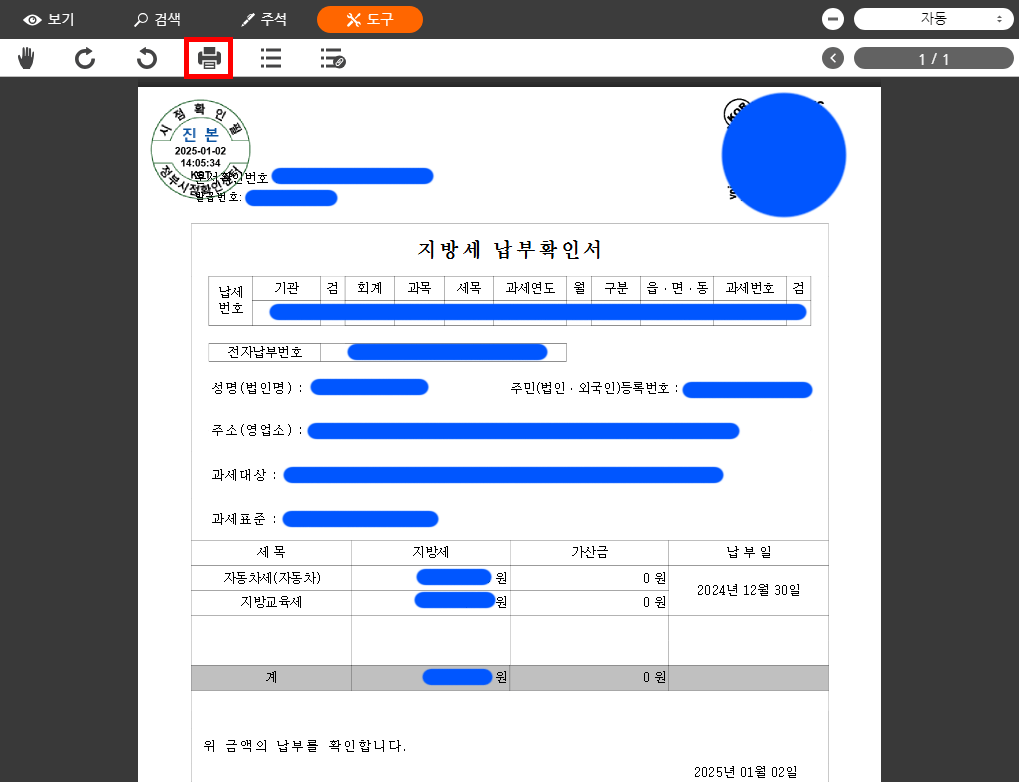This screenshot has width=1019, height=782.
Task: Click the left chevron beside the page counter
Action: tap(832, 58)
